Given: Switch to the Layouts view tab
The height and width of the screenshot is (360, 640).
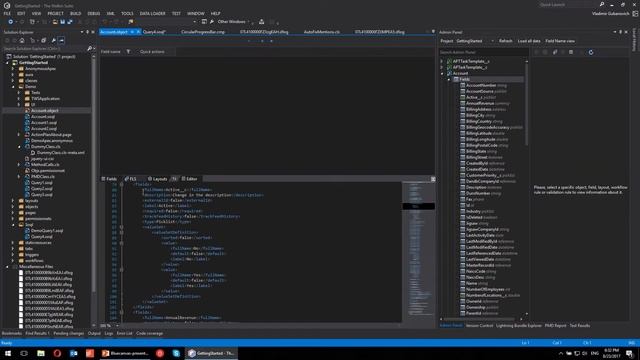Looking at the screenshot, I should (158, 179).
